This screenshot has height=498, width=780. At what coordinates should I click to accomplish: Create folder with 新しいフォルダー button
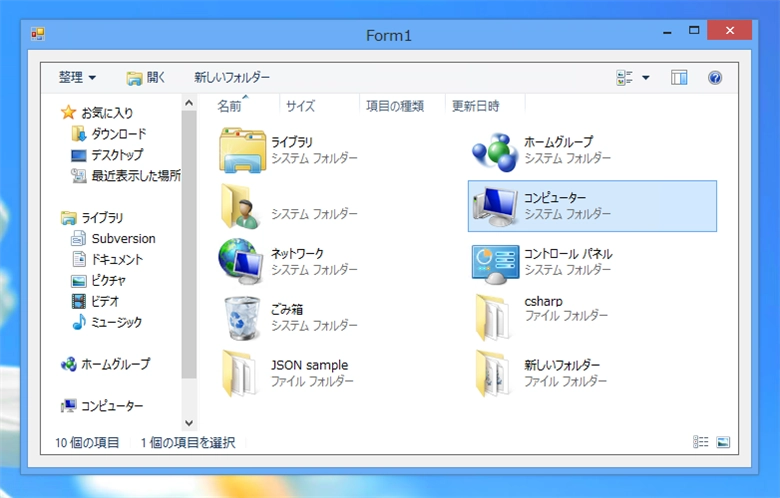[x=232, y=77]
